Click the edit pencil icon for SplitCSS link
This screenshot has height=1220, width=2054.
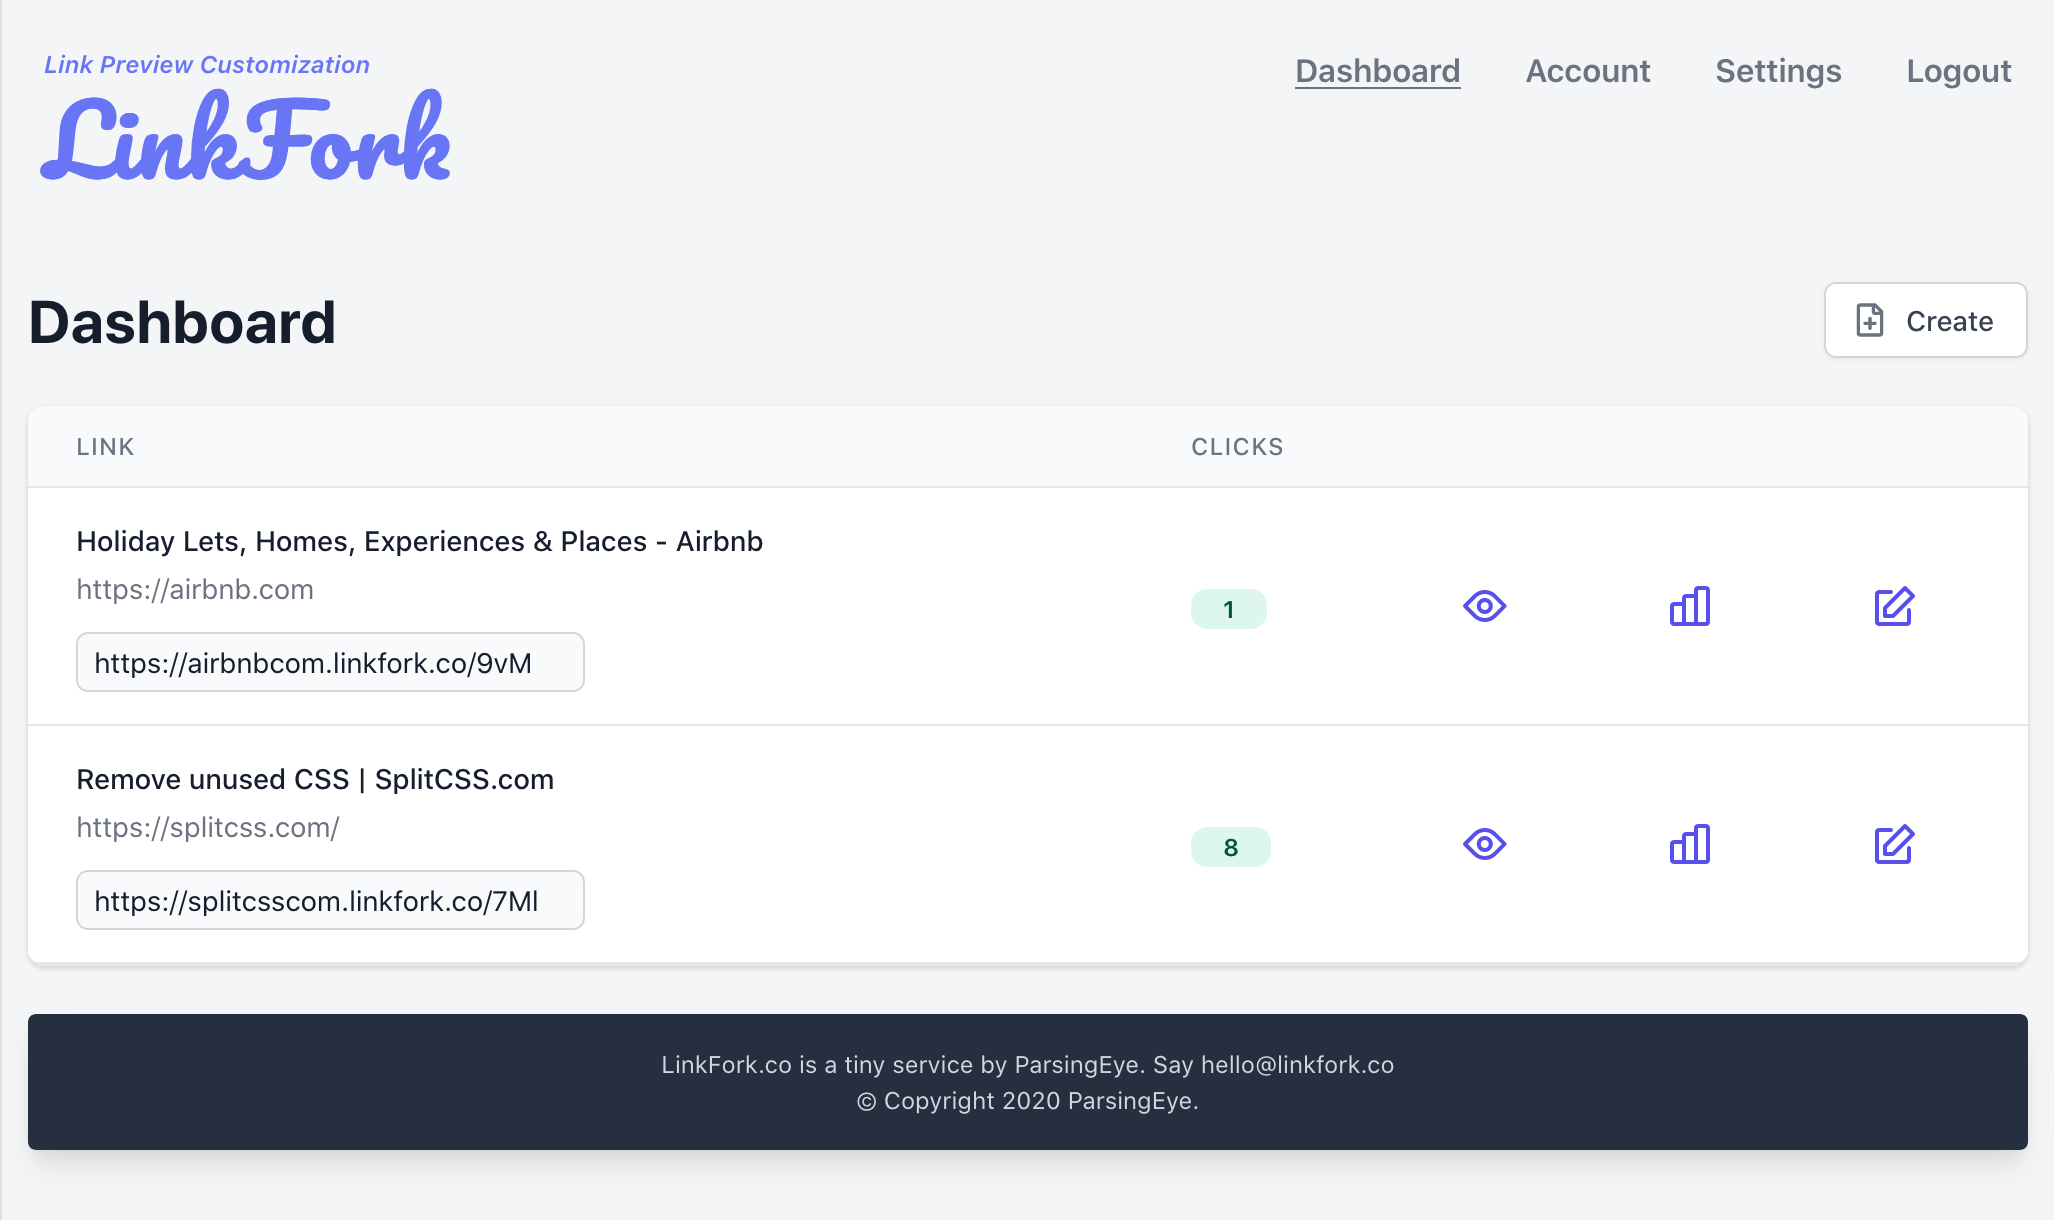tap(1893, 844)
